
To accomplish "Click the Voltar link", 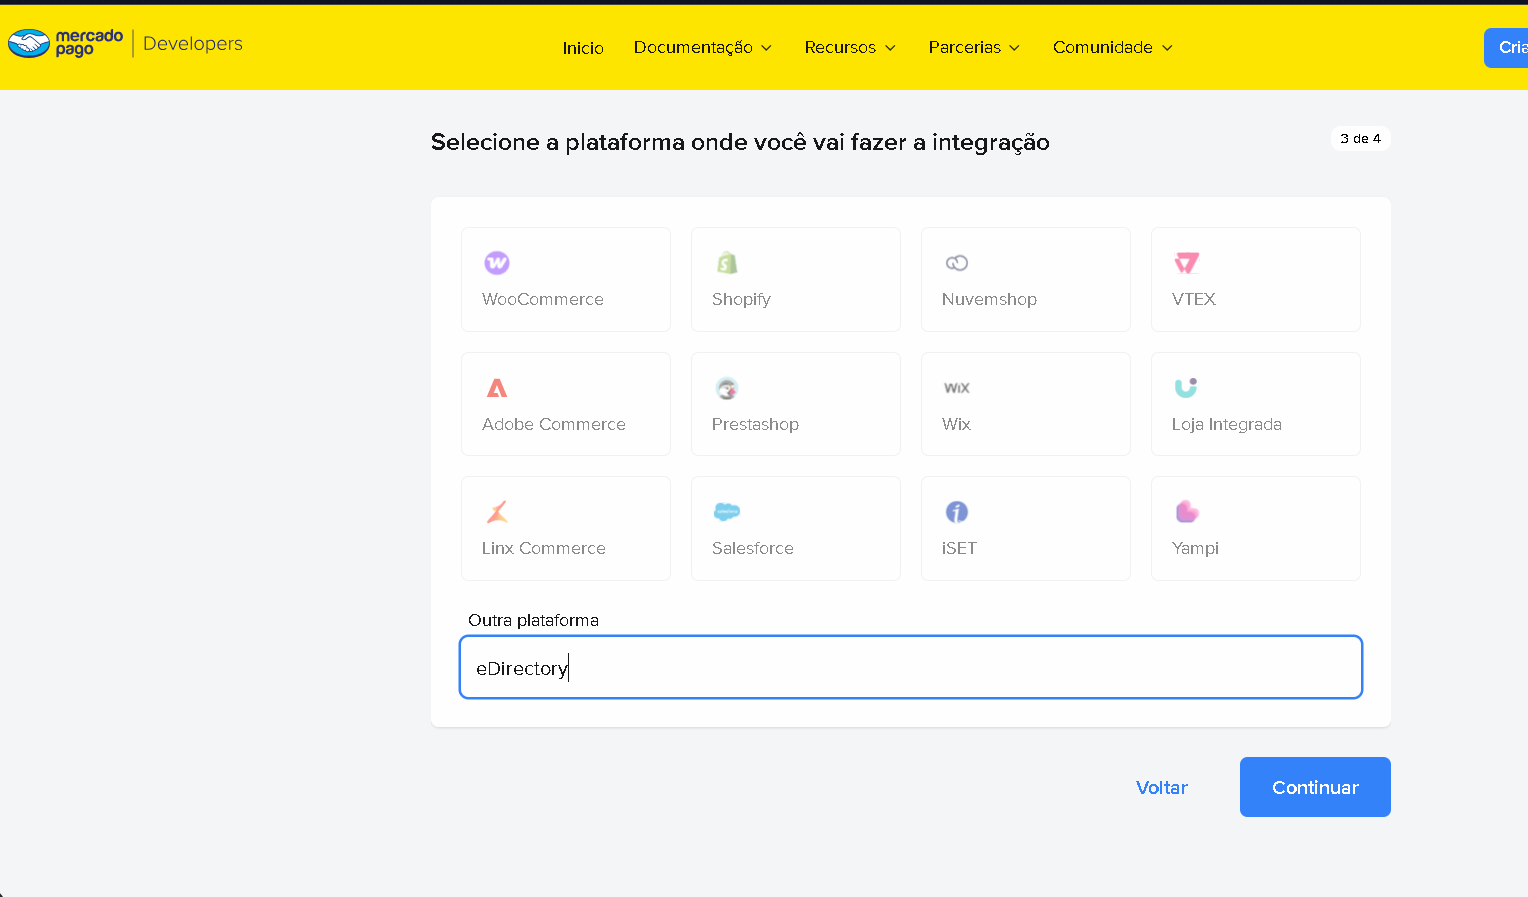I will (1162, 787).
